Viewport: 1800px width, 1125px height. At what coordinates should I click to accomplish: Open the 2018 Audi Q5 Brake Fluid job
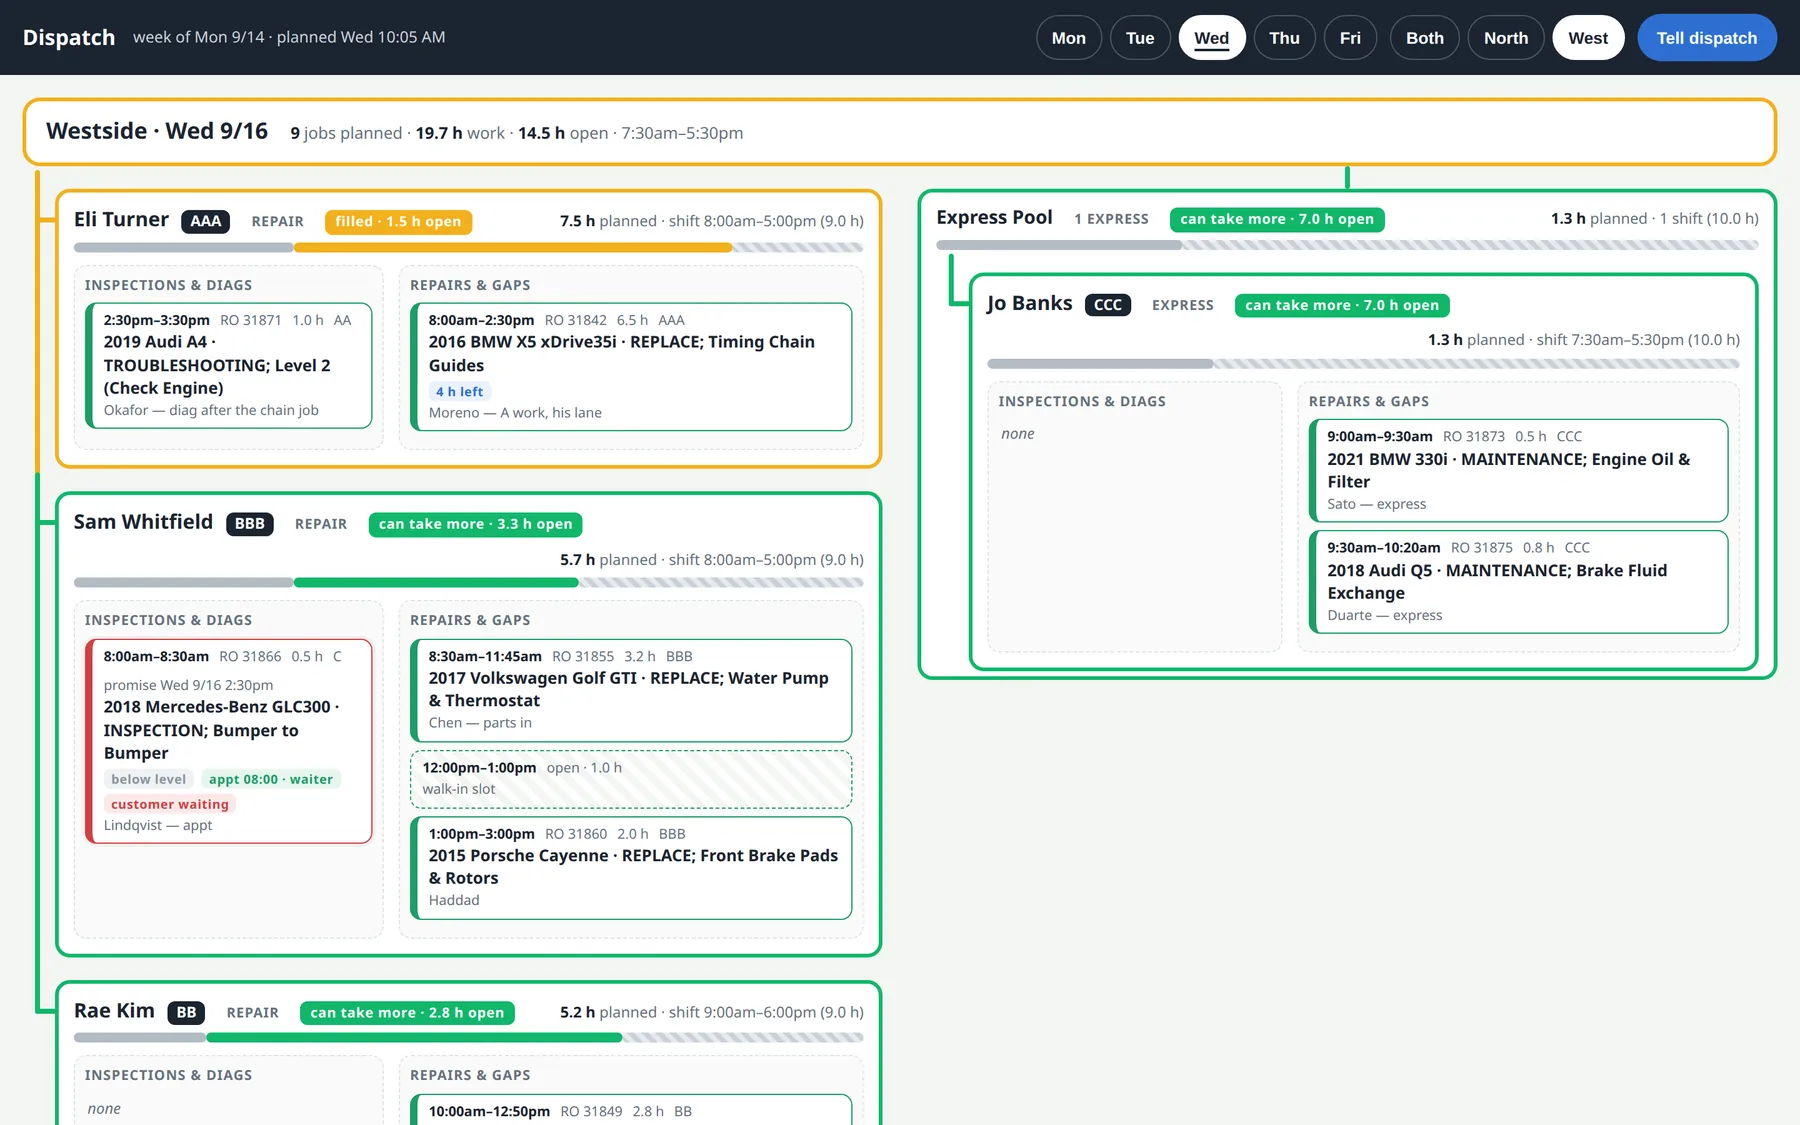click(1518, 581)
